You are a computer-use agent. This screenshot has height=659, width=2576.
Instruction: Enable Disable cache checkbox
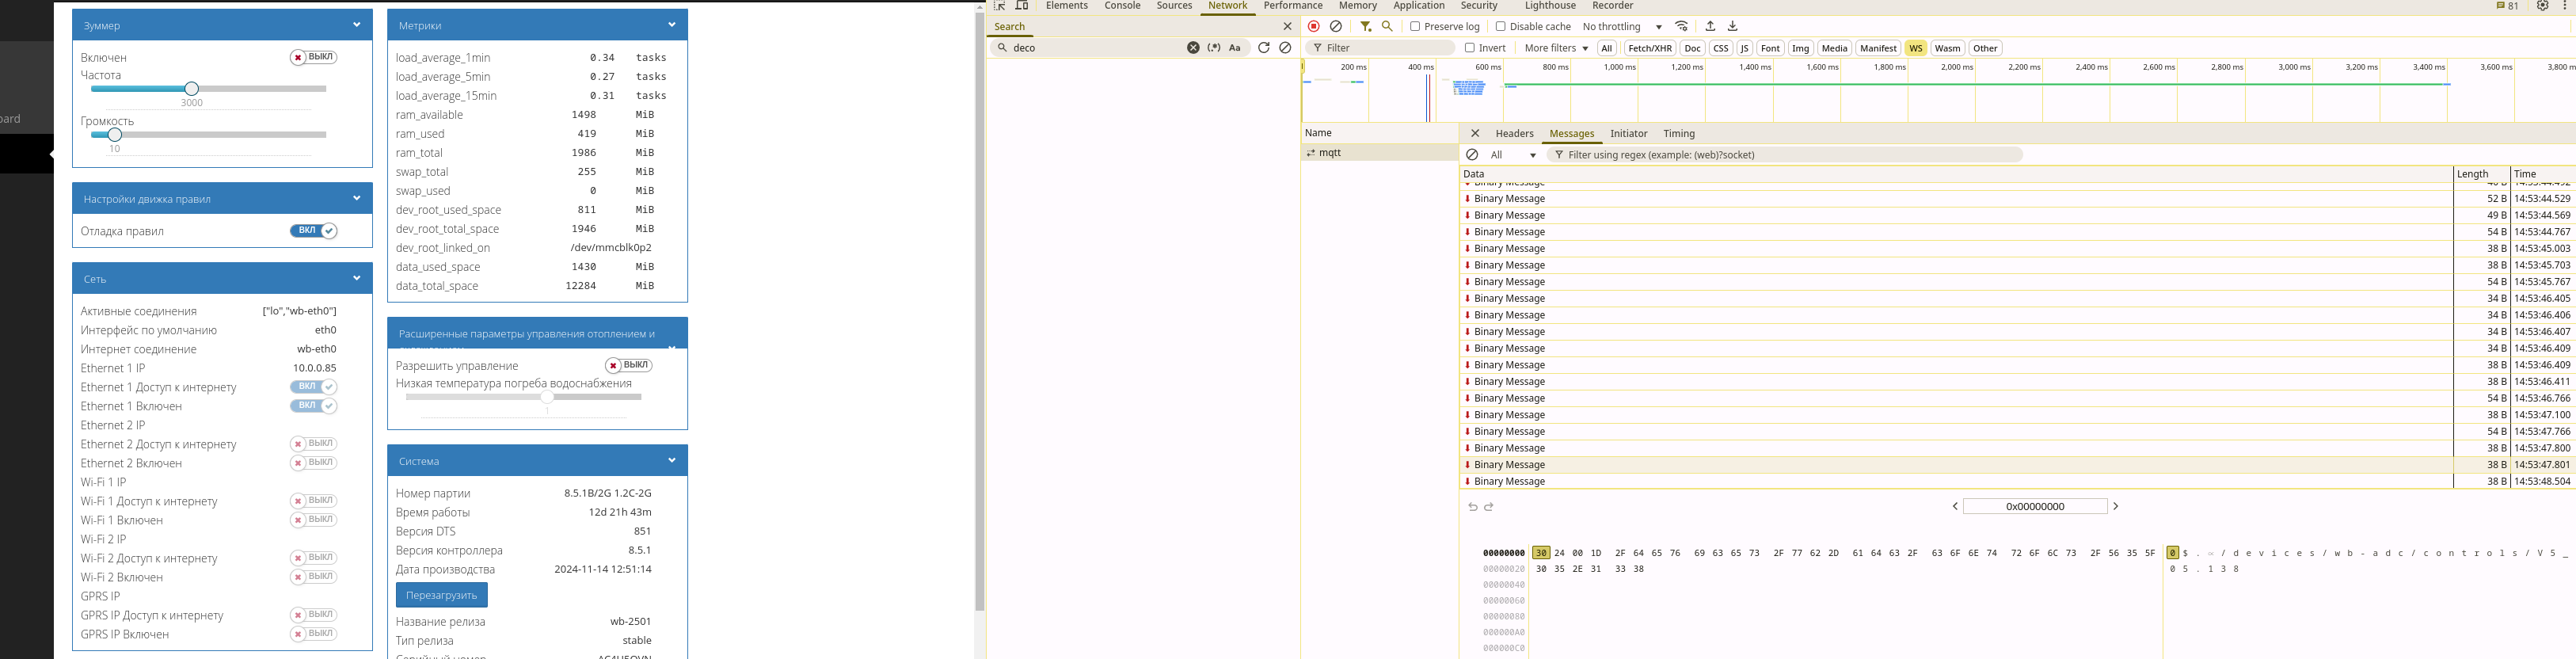pos(1500,27)
